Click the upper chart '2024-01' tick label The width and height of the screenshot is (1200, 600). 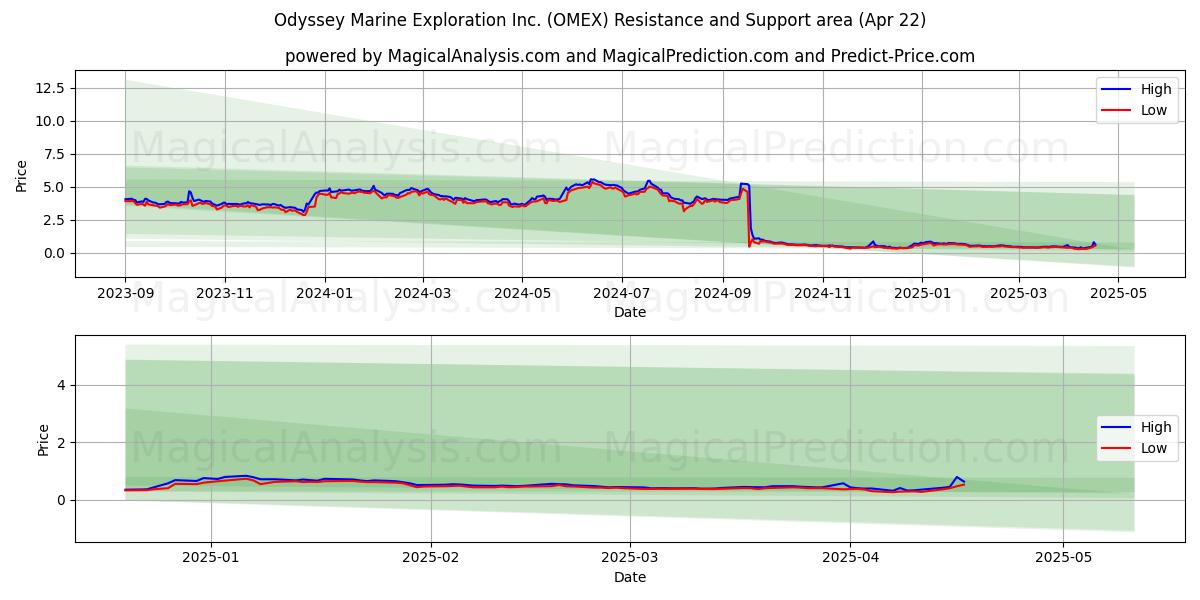click(x=324, y=294)
